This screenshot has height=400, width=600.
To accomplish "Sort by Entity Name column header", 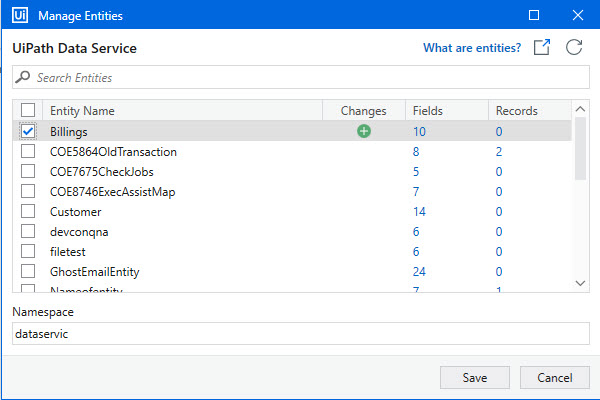I will click(x=82, y=111).
